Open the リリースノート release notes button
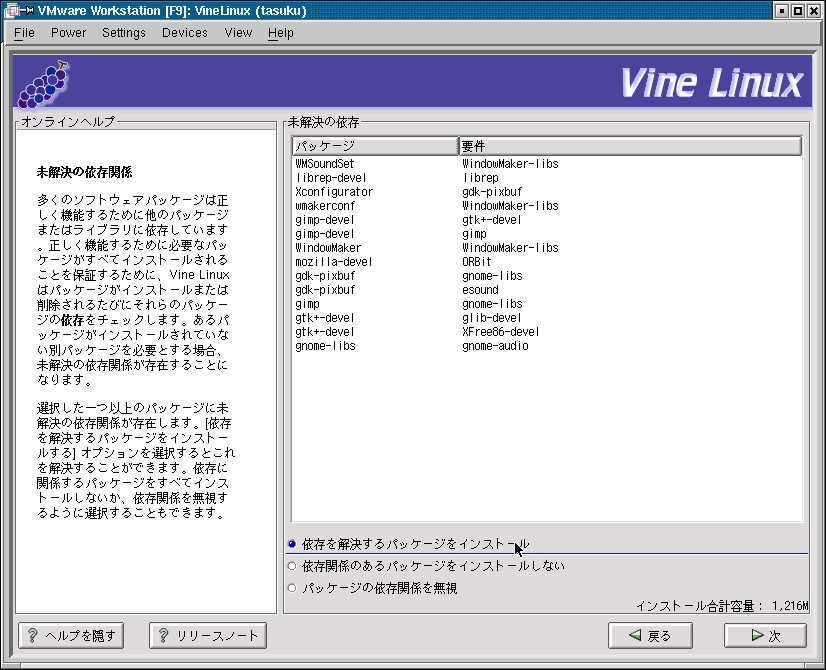The height and width of the screenshot is (670, 826). tap(208, 635)
